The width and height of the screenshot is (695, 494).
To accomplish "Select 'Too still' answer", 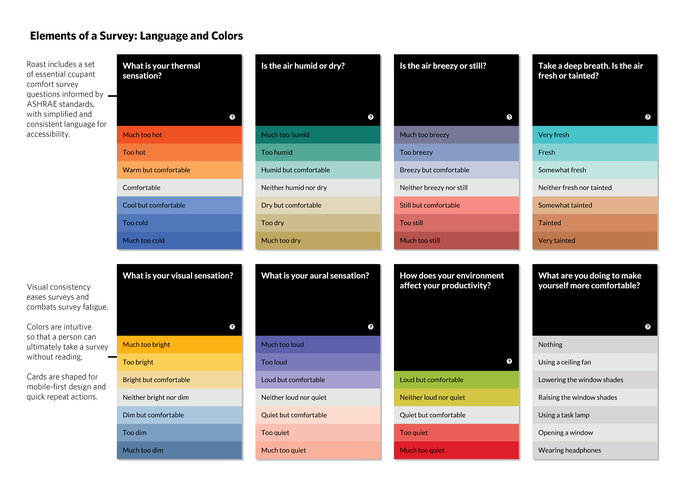I will pos(457,223).
